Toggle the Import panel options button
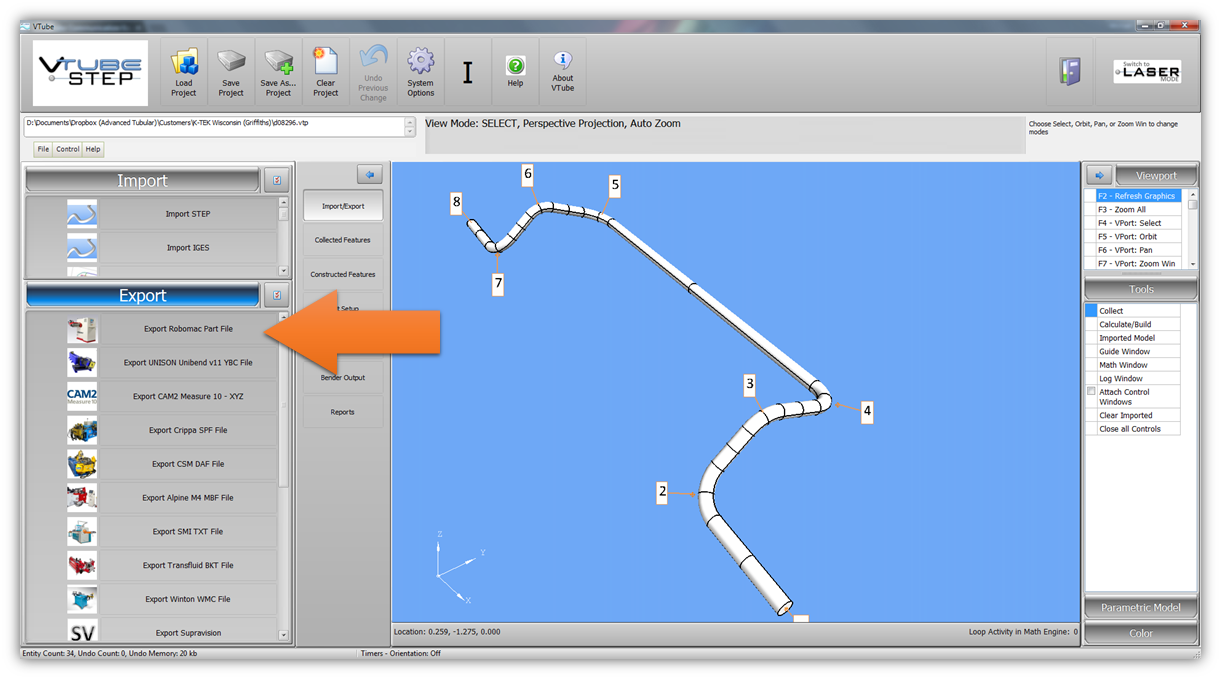The height and width of the screenshot is (679, 1221). (x=277, y=181)
